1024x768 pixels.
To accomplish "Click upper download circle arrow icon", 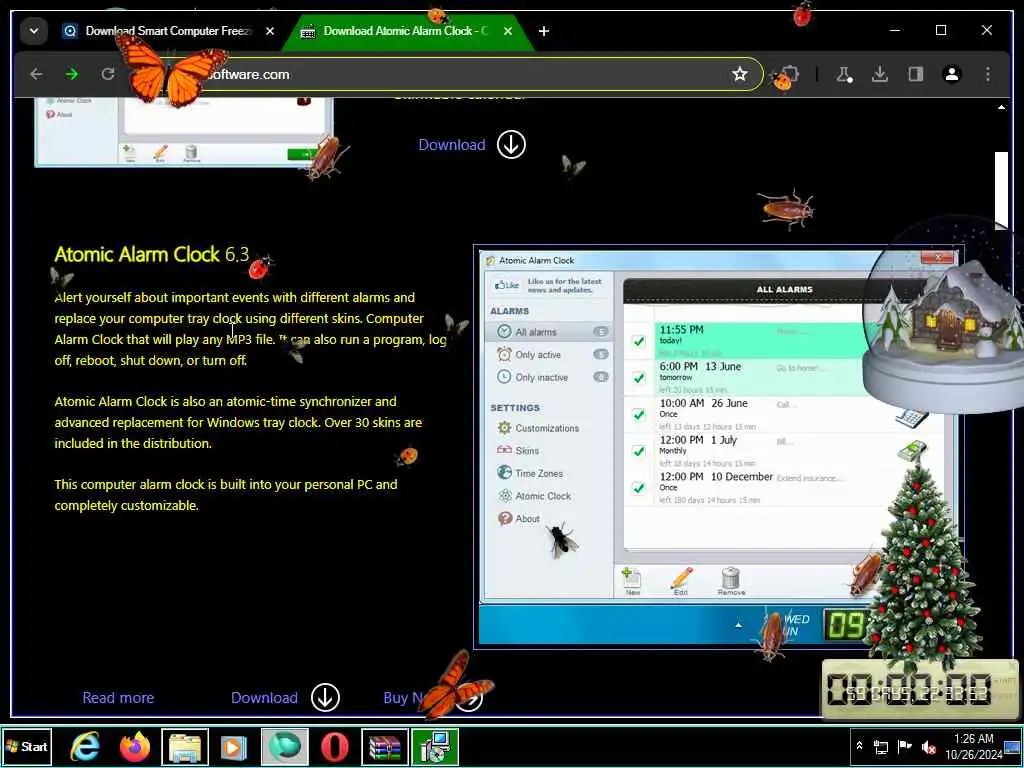I will coord(511,145).
